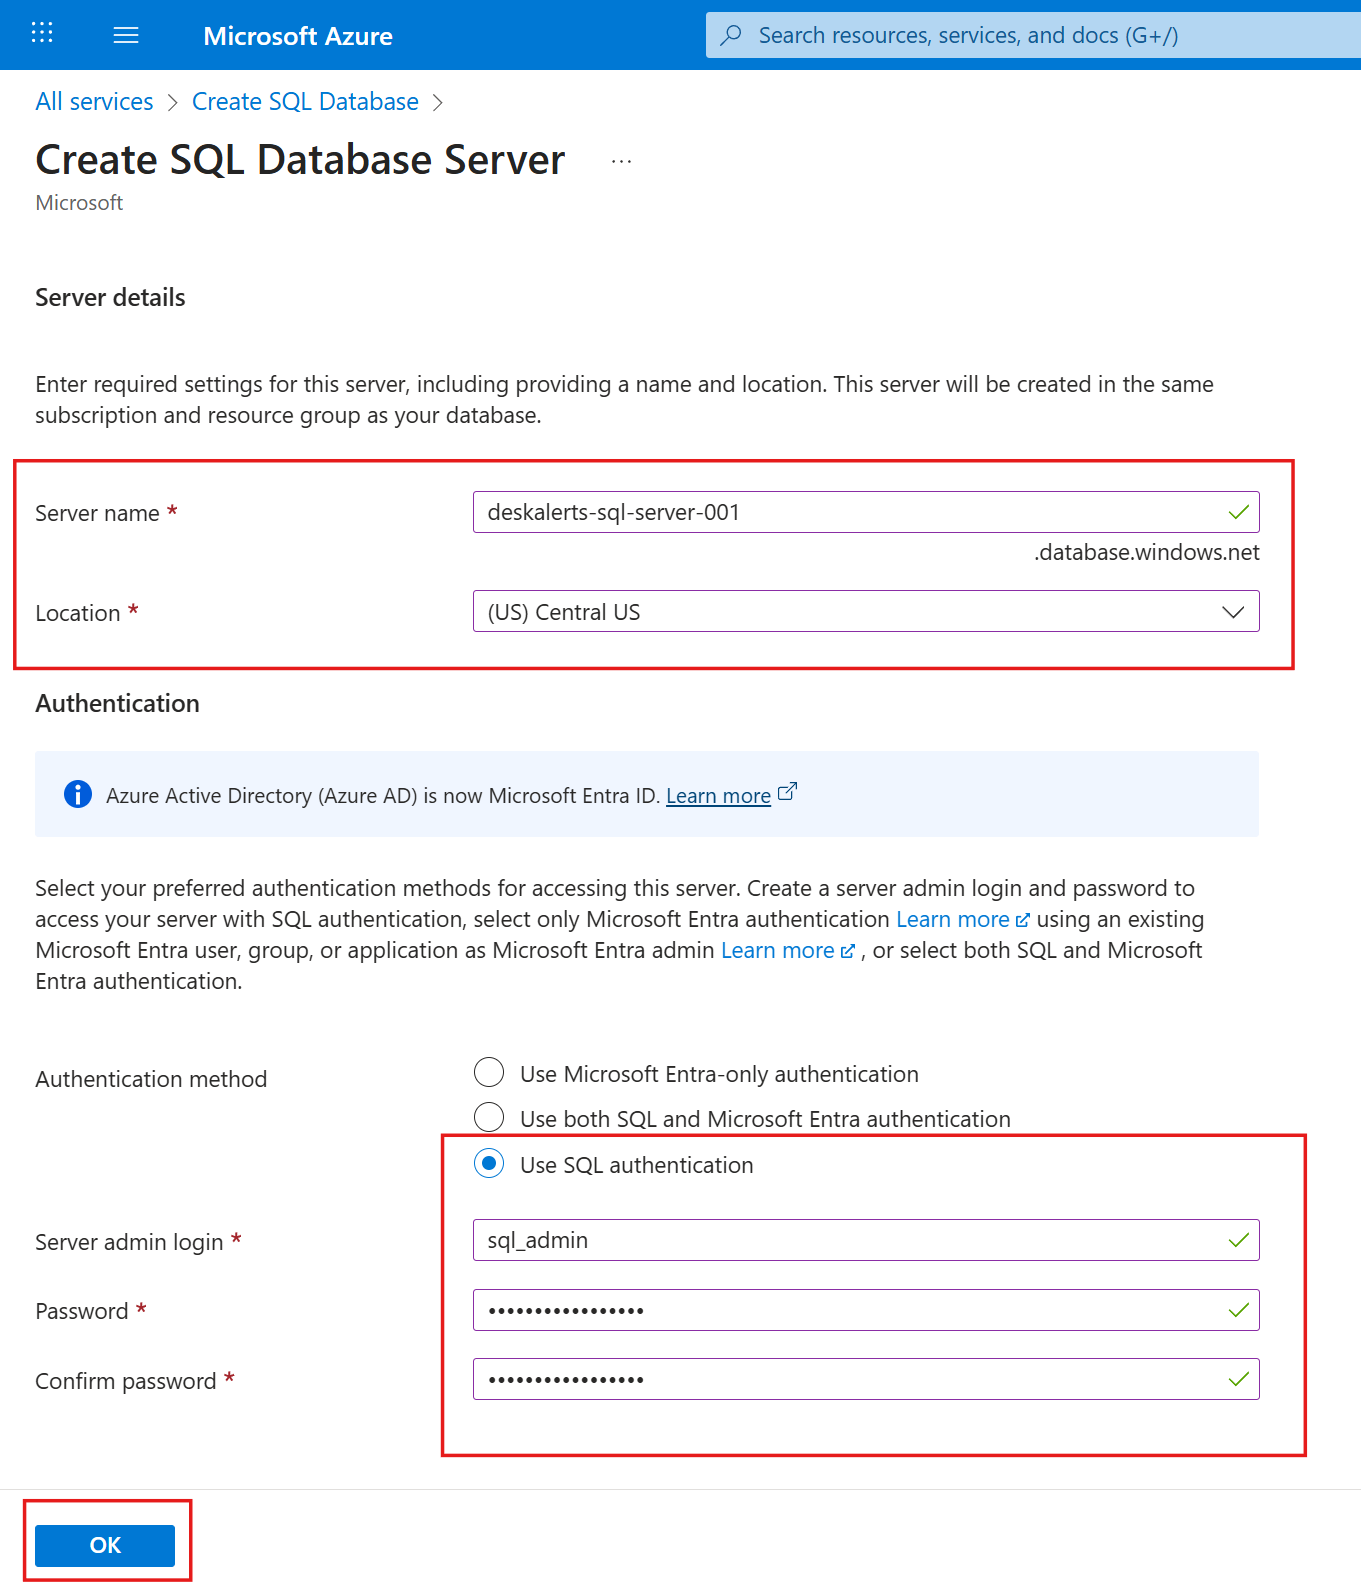
Task: Click the .database.windows.net suffix text
Action: click(1146, 552)
